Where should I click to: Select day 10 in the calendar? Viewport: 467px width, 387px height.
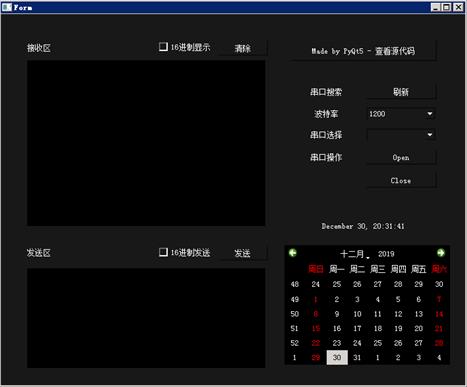[357, 314]
